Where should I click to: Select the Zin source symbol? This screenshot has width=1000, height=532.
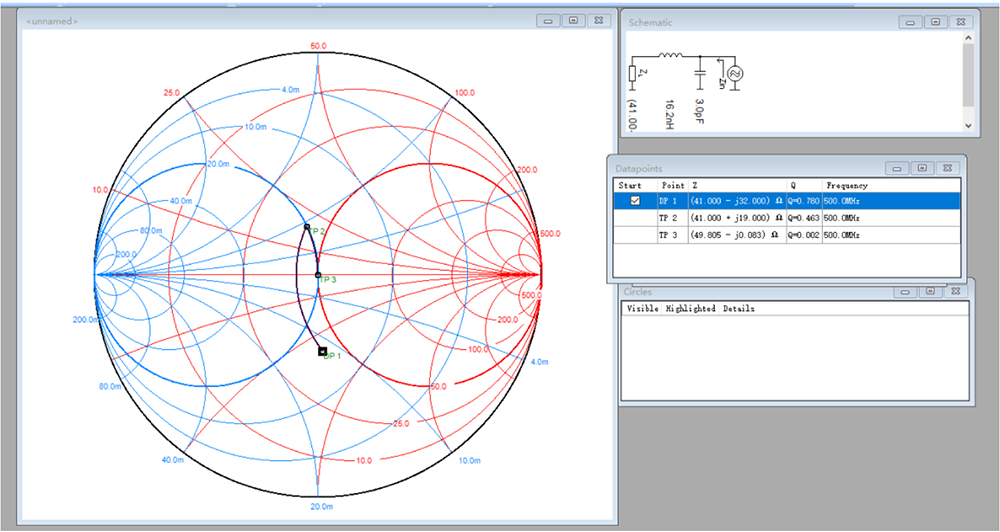coord(736,74)
